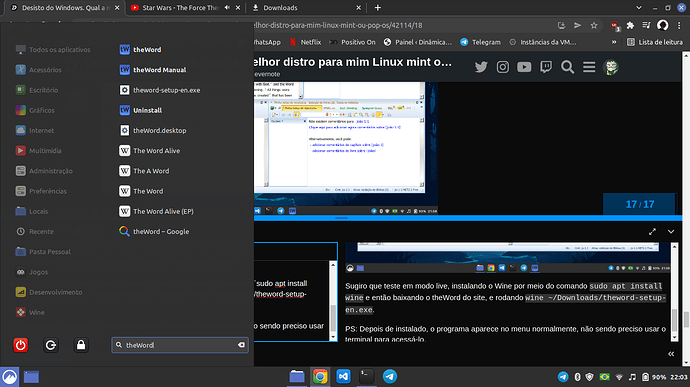Open site Twitter icon
The width and height of the screenshot is (690, 387).
(481, 67)
